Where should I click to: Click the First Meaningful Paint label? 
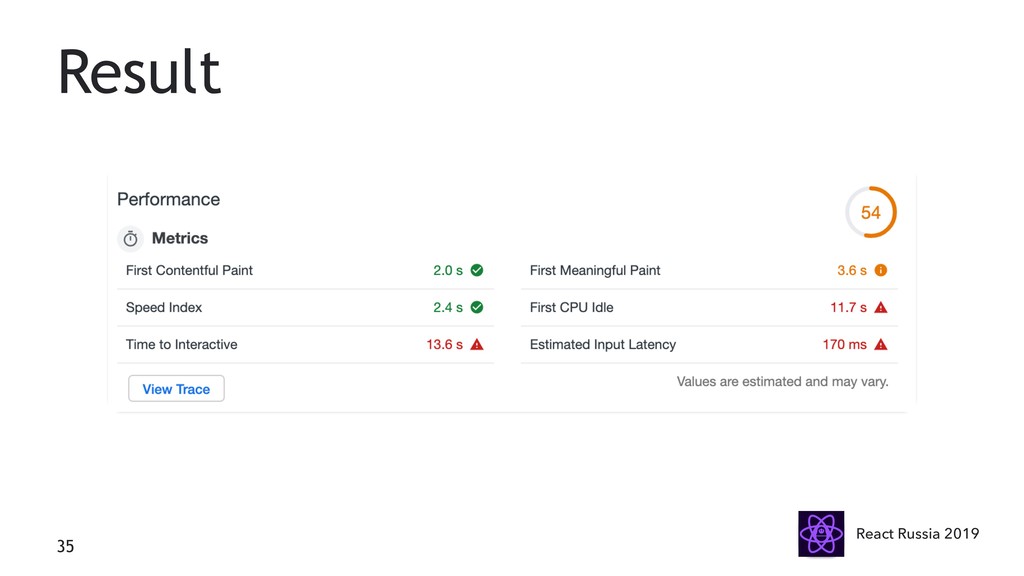click(x=595, y=270)
